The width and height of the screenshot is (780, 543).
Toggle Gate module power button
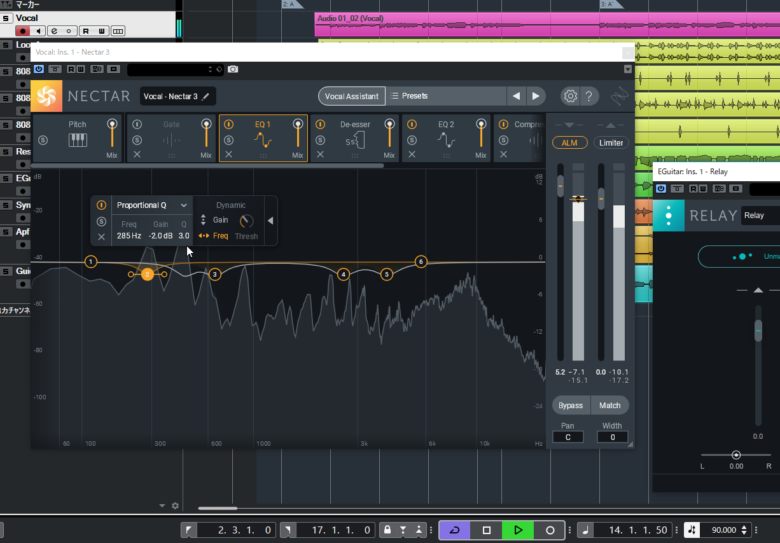point(137,124)
